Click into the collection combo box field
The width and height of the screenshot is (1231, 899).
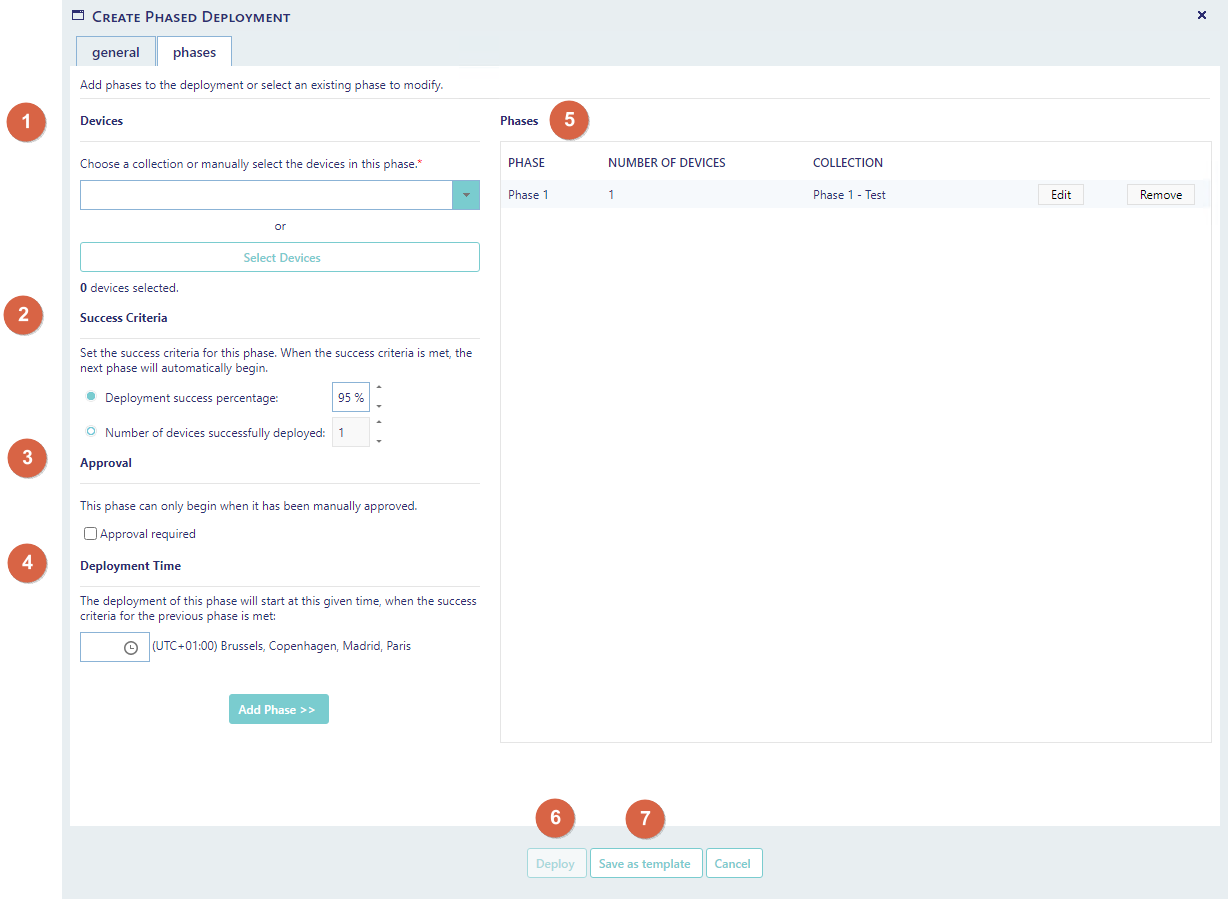266,195
